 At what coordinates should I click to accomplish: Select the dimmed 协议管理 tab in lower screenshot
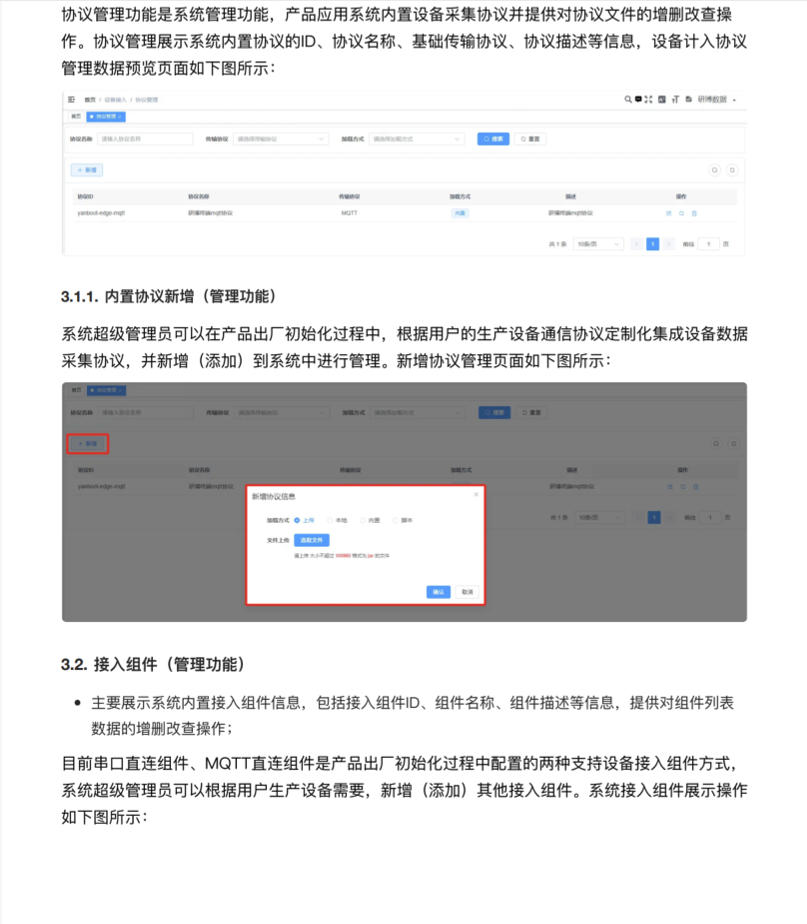point(107,390)
